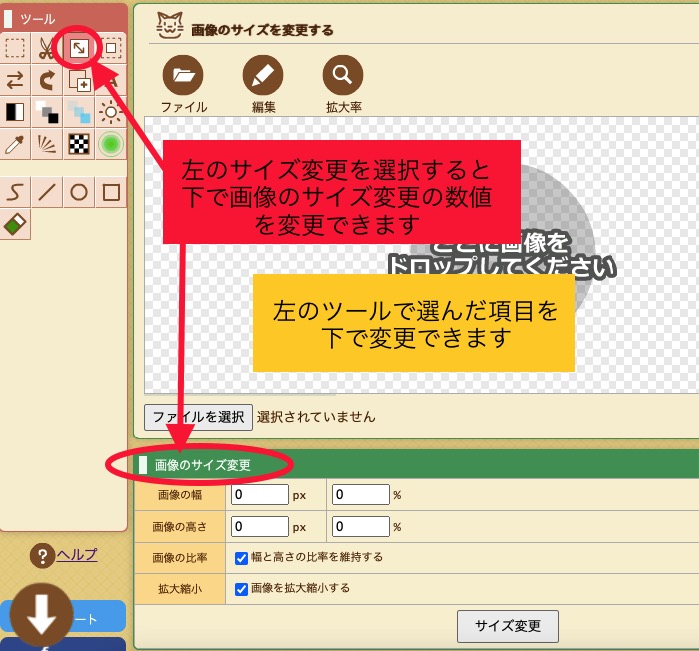
Task: Click the green circle color tool
Action: point(111,144)
